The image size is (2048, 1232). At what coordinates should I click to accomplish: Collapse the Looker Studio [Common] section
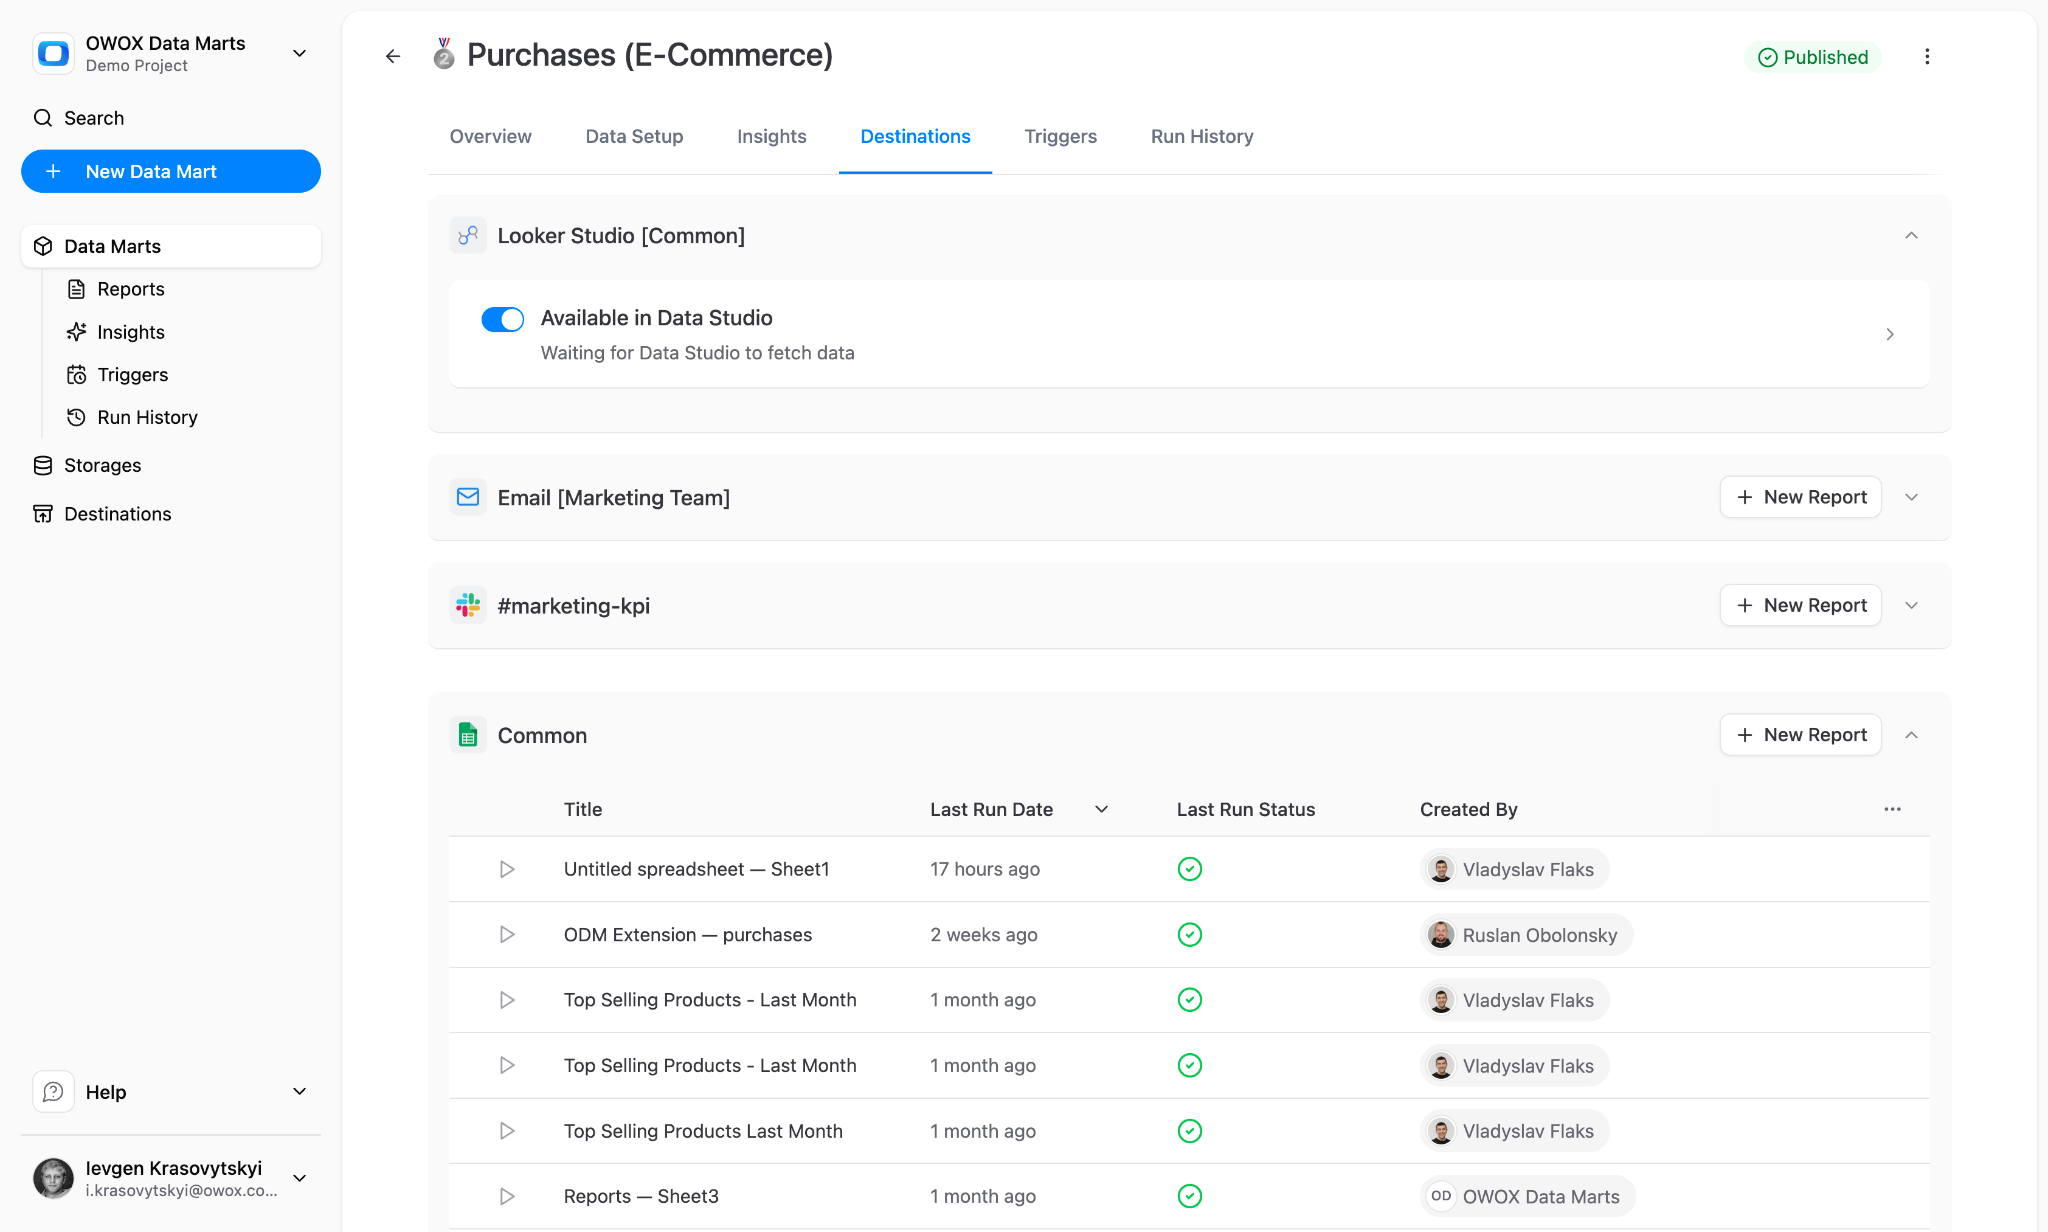click(x=1911, y=236)
